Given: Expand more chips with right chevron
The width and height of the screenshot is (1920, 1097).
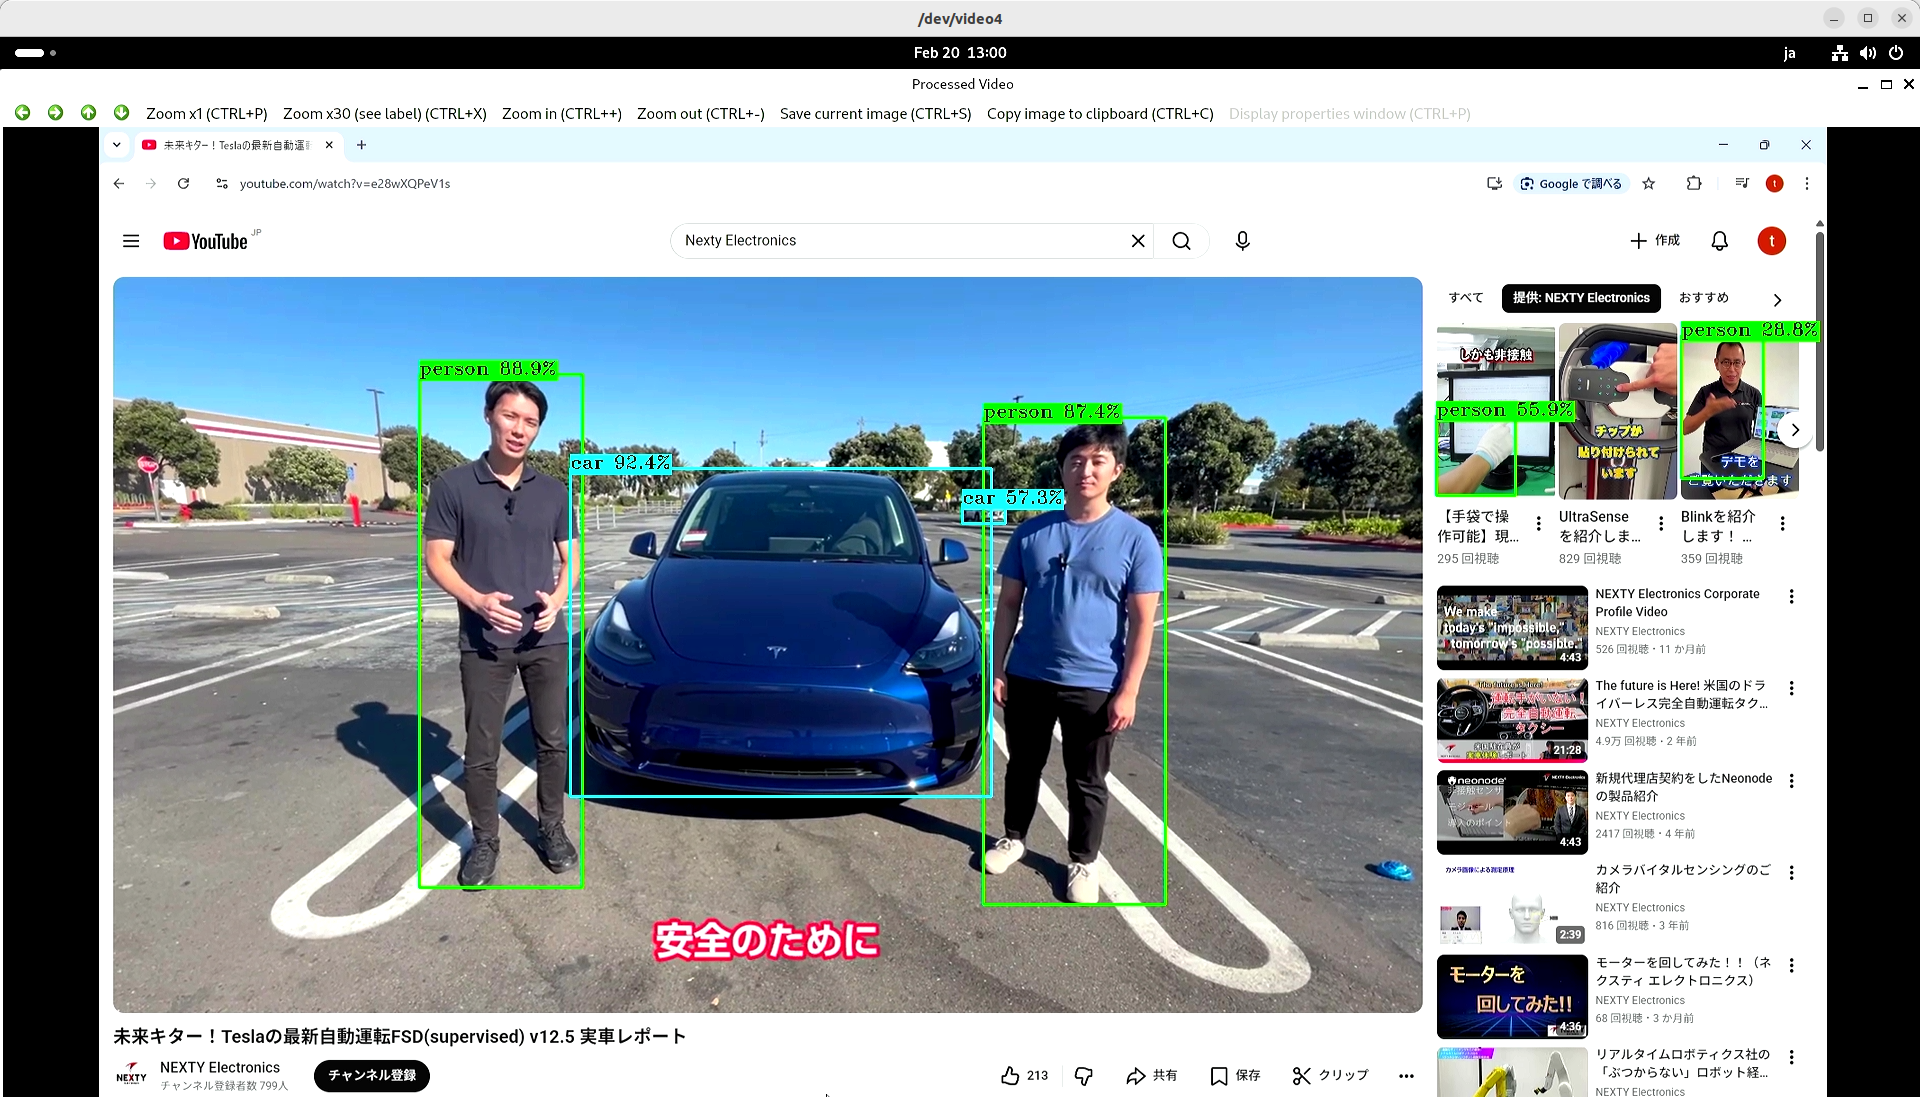Looking at the screenshot, I should (x=1777, y=300).
